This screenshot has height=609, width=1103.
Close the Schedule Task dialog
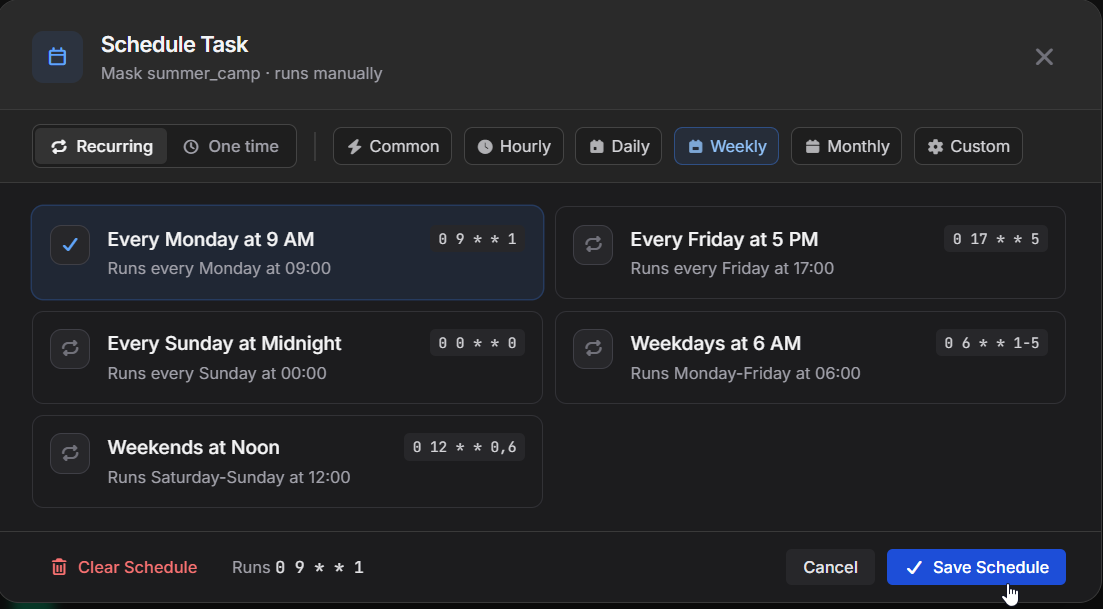point(1044,57)
